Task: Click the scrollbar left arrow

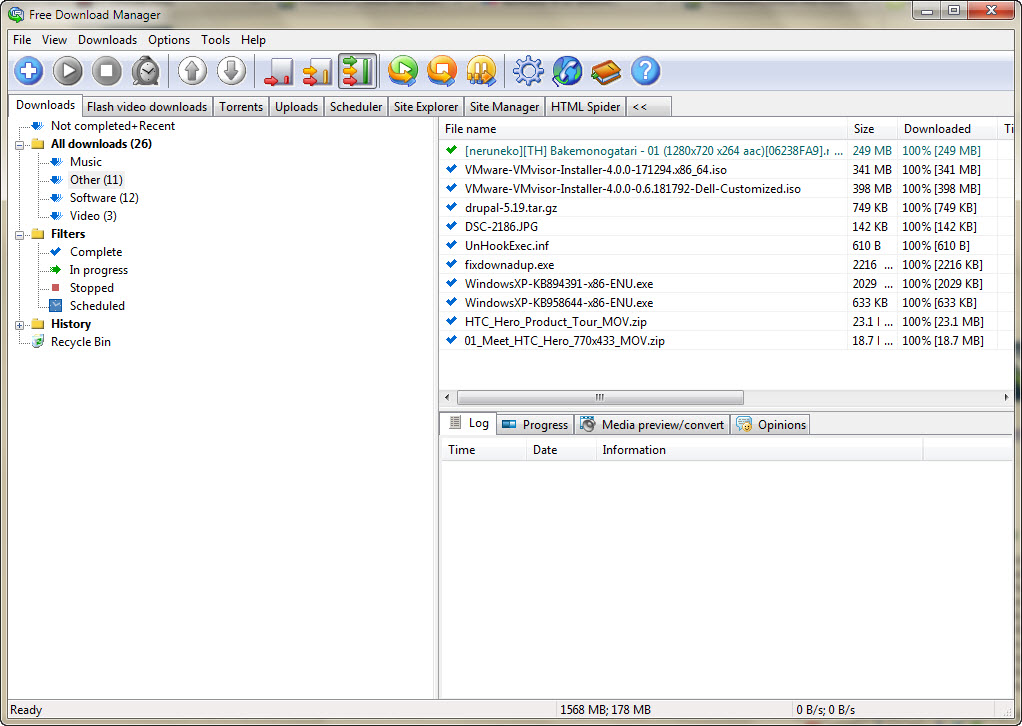Action: click(446, 397)
